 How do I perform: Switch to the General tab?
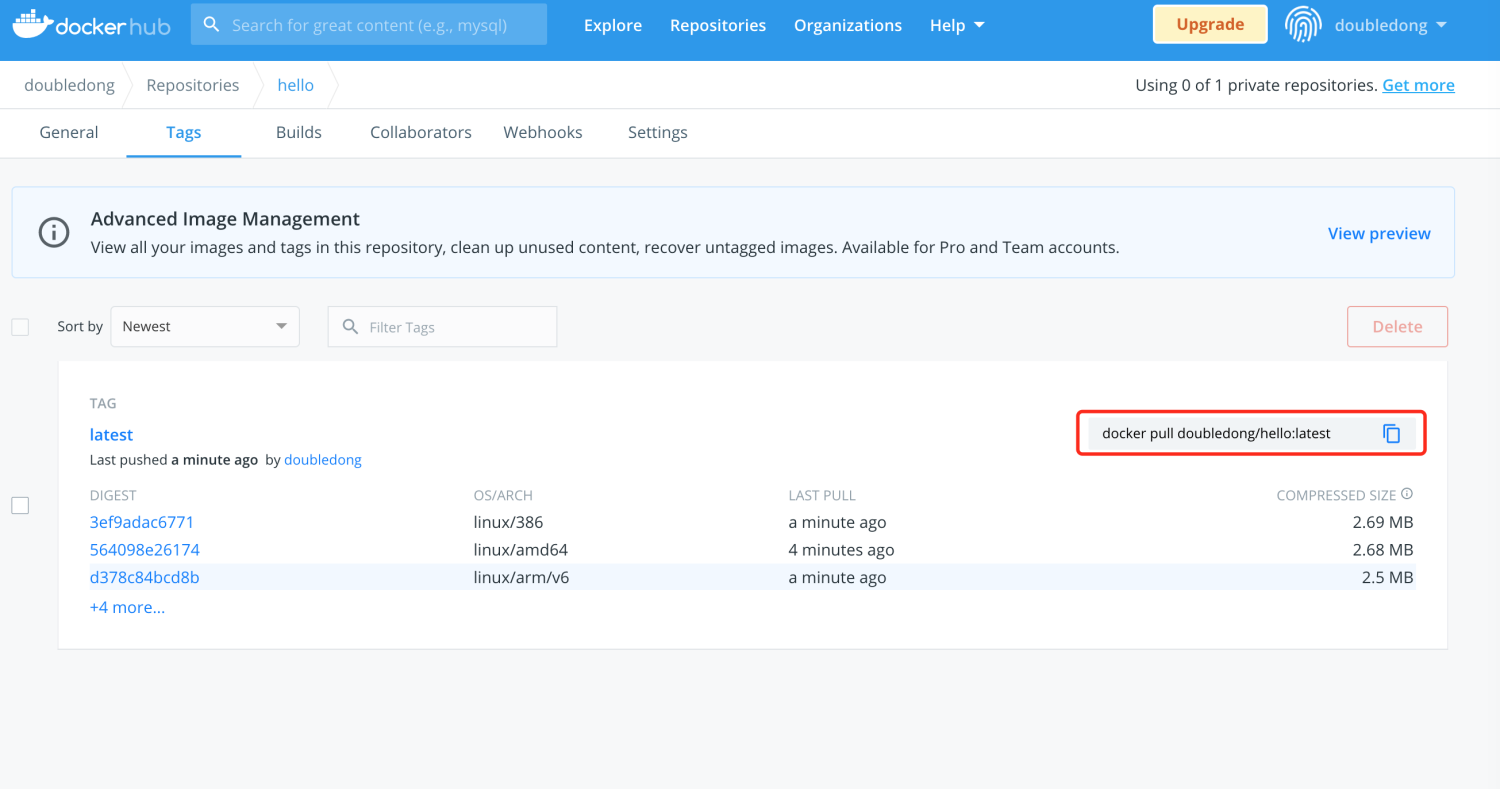click(x=69, y=132)
